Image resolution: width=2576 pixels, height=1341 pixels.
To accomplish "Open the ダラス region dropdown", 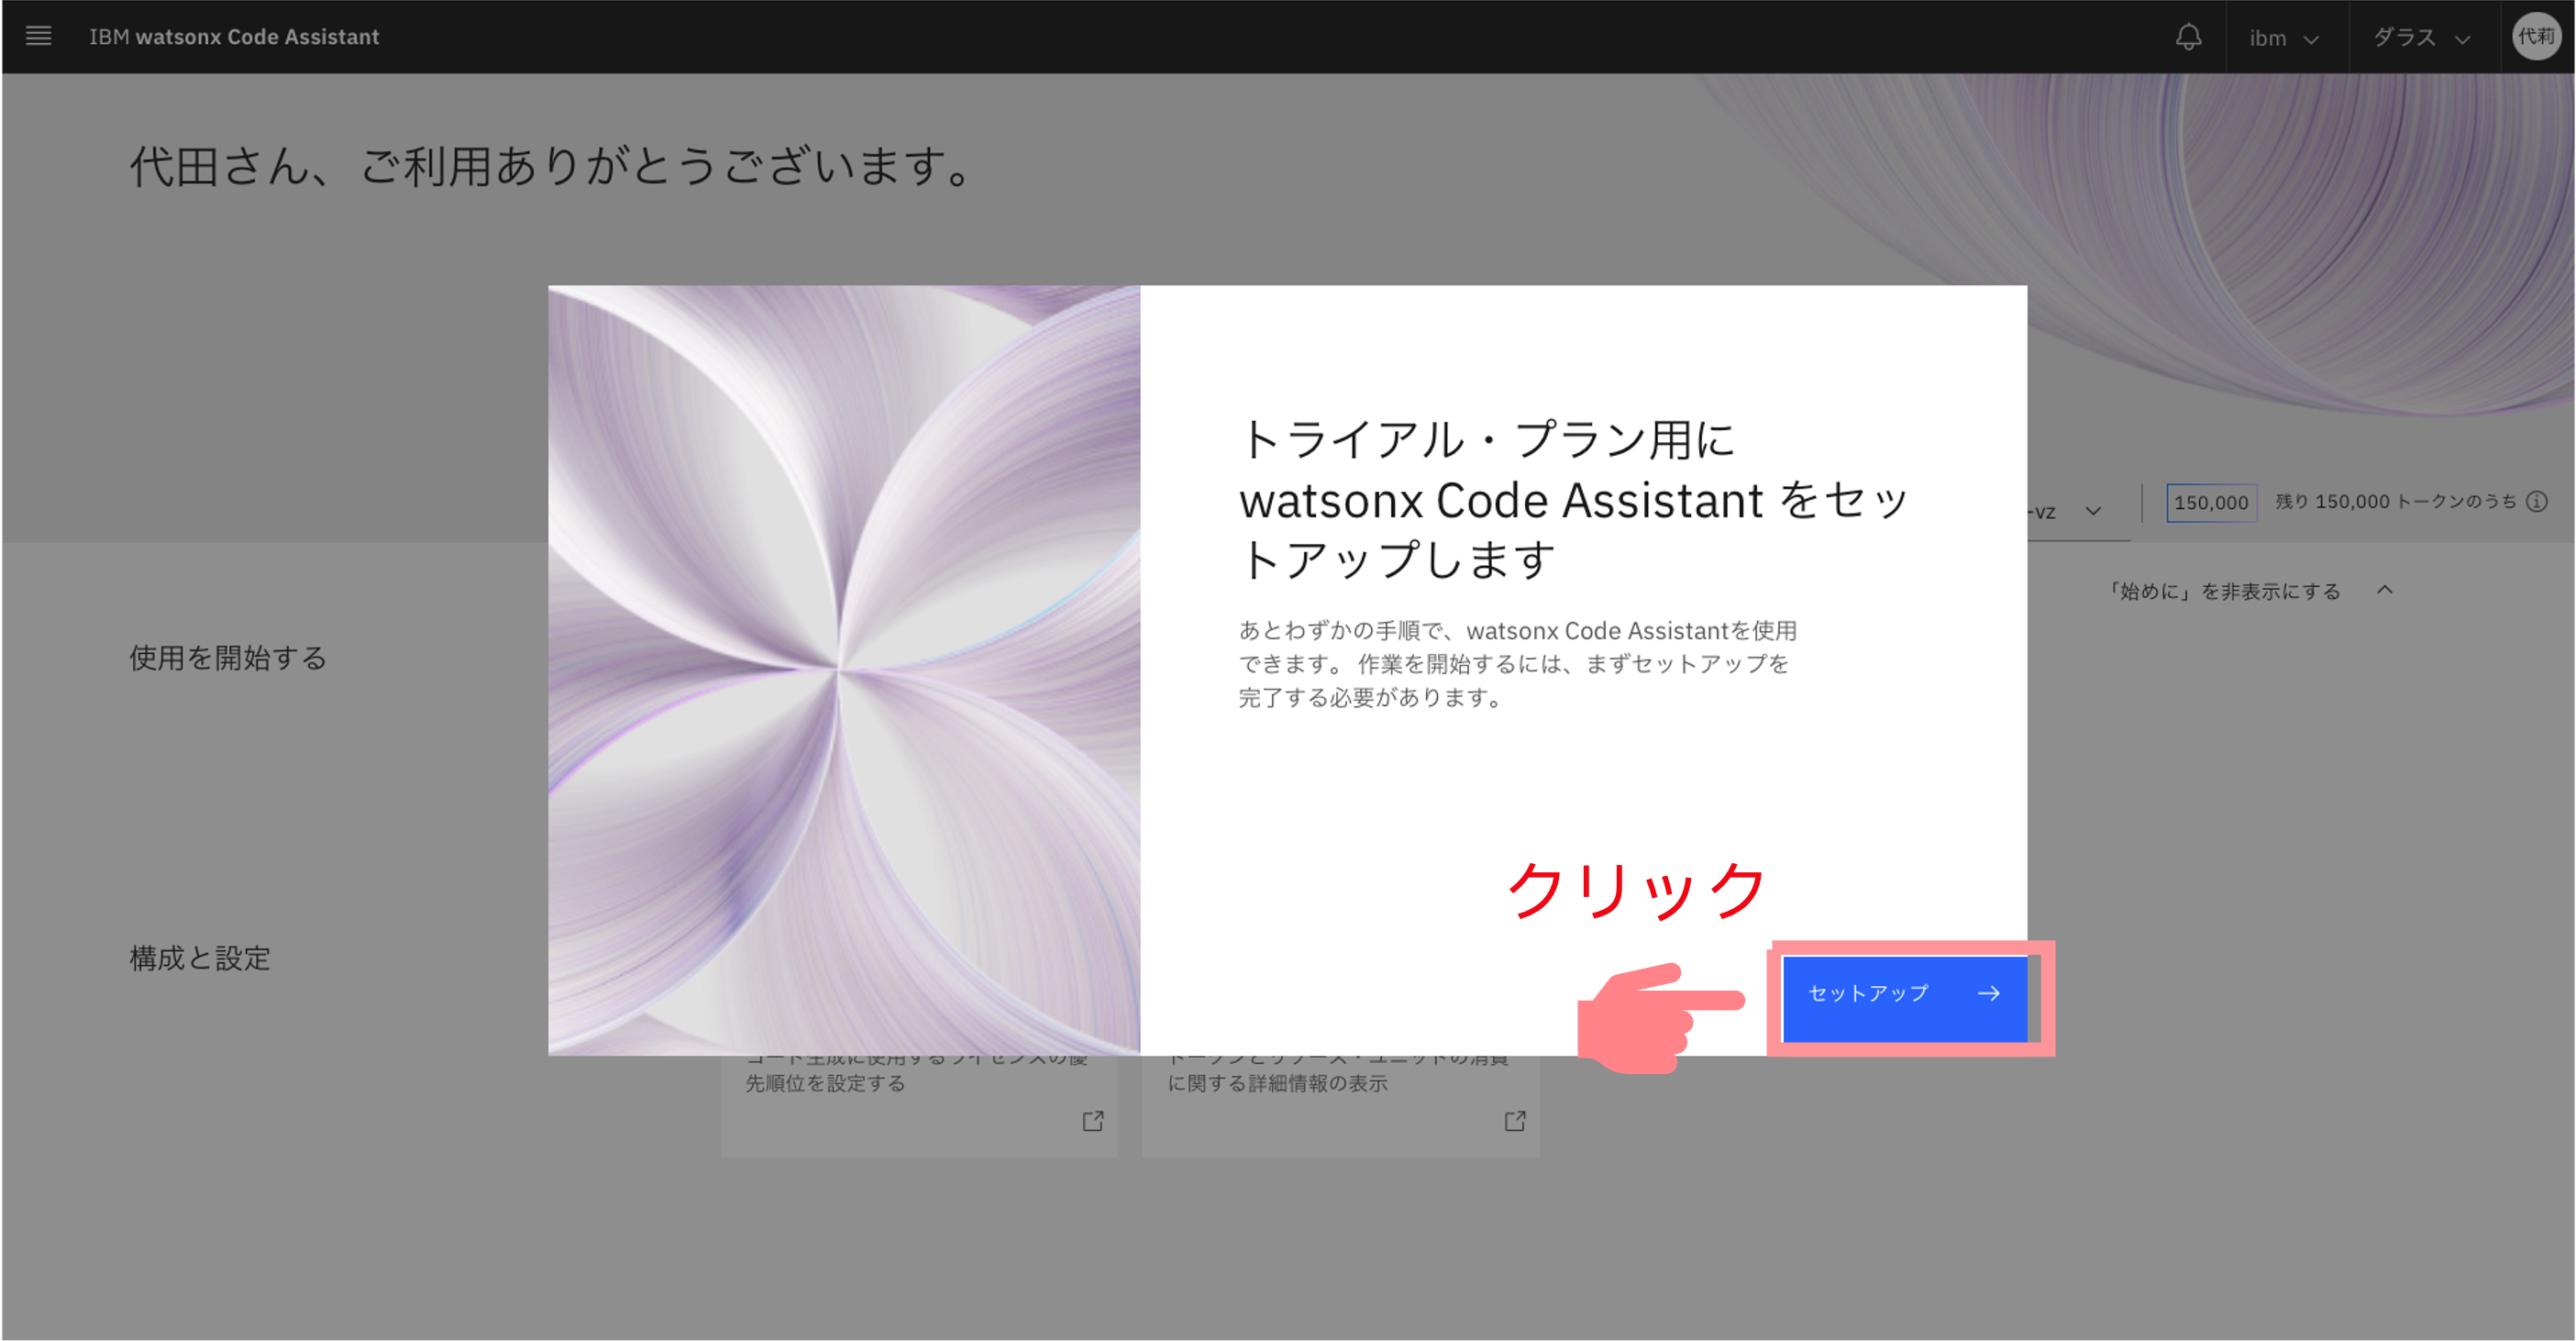I will (2421, 38).
